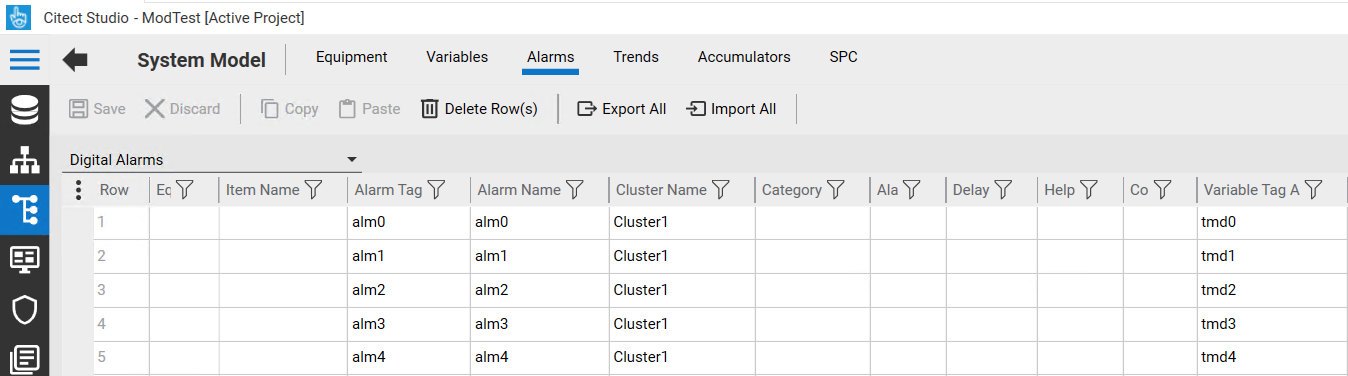The width and height of the screenshot is (1348, 376).
Task: Click the Import All button
Action: coord(731,109)
